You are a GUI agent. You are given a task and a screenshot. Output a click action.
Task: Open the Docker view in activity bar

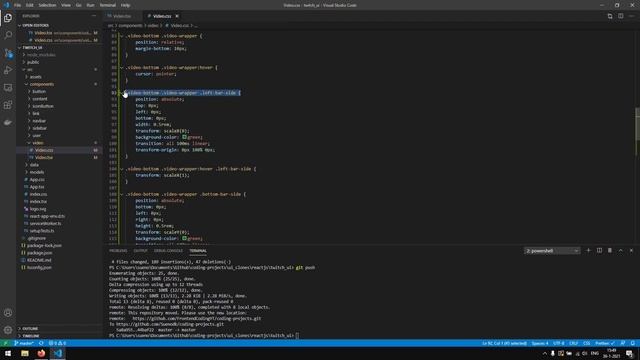(x=8, y=122)
